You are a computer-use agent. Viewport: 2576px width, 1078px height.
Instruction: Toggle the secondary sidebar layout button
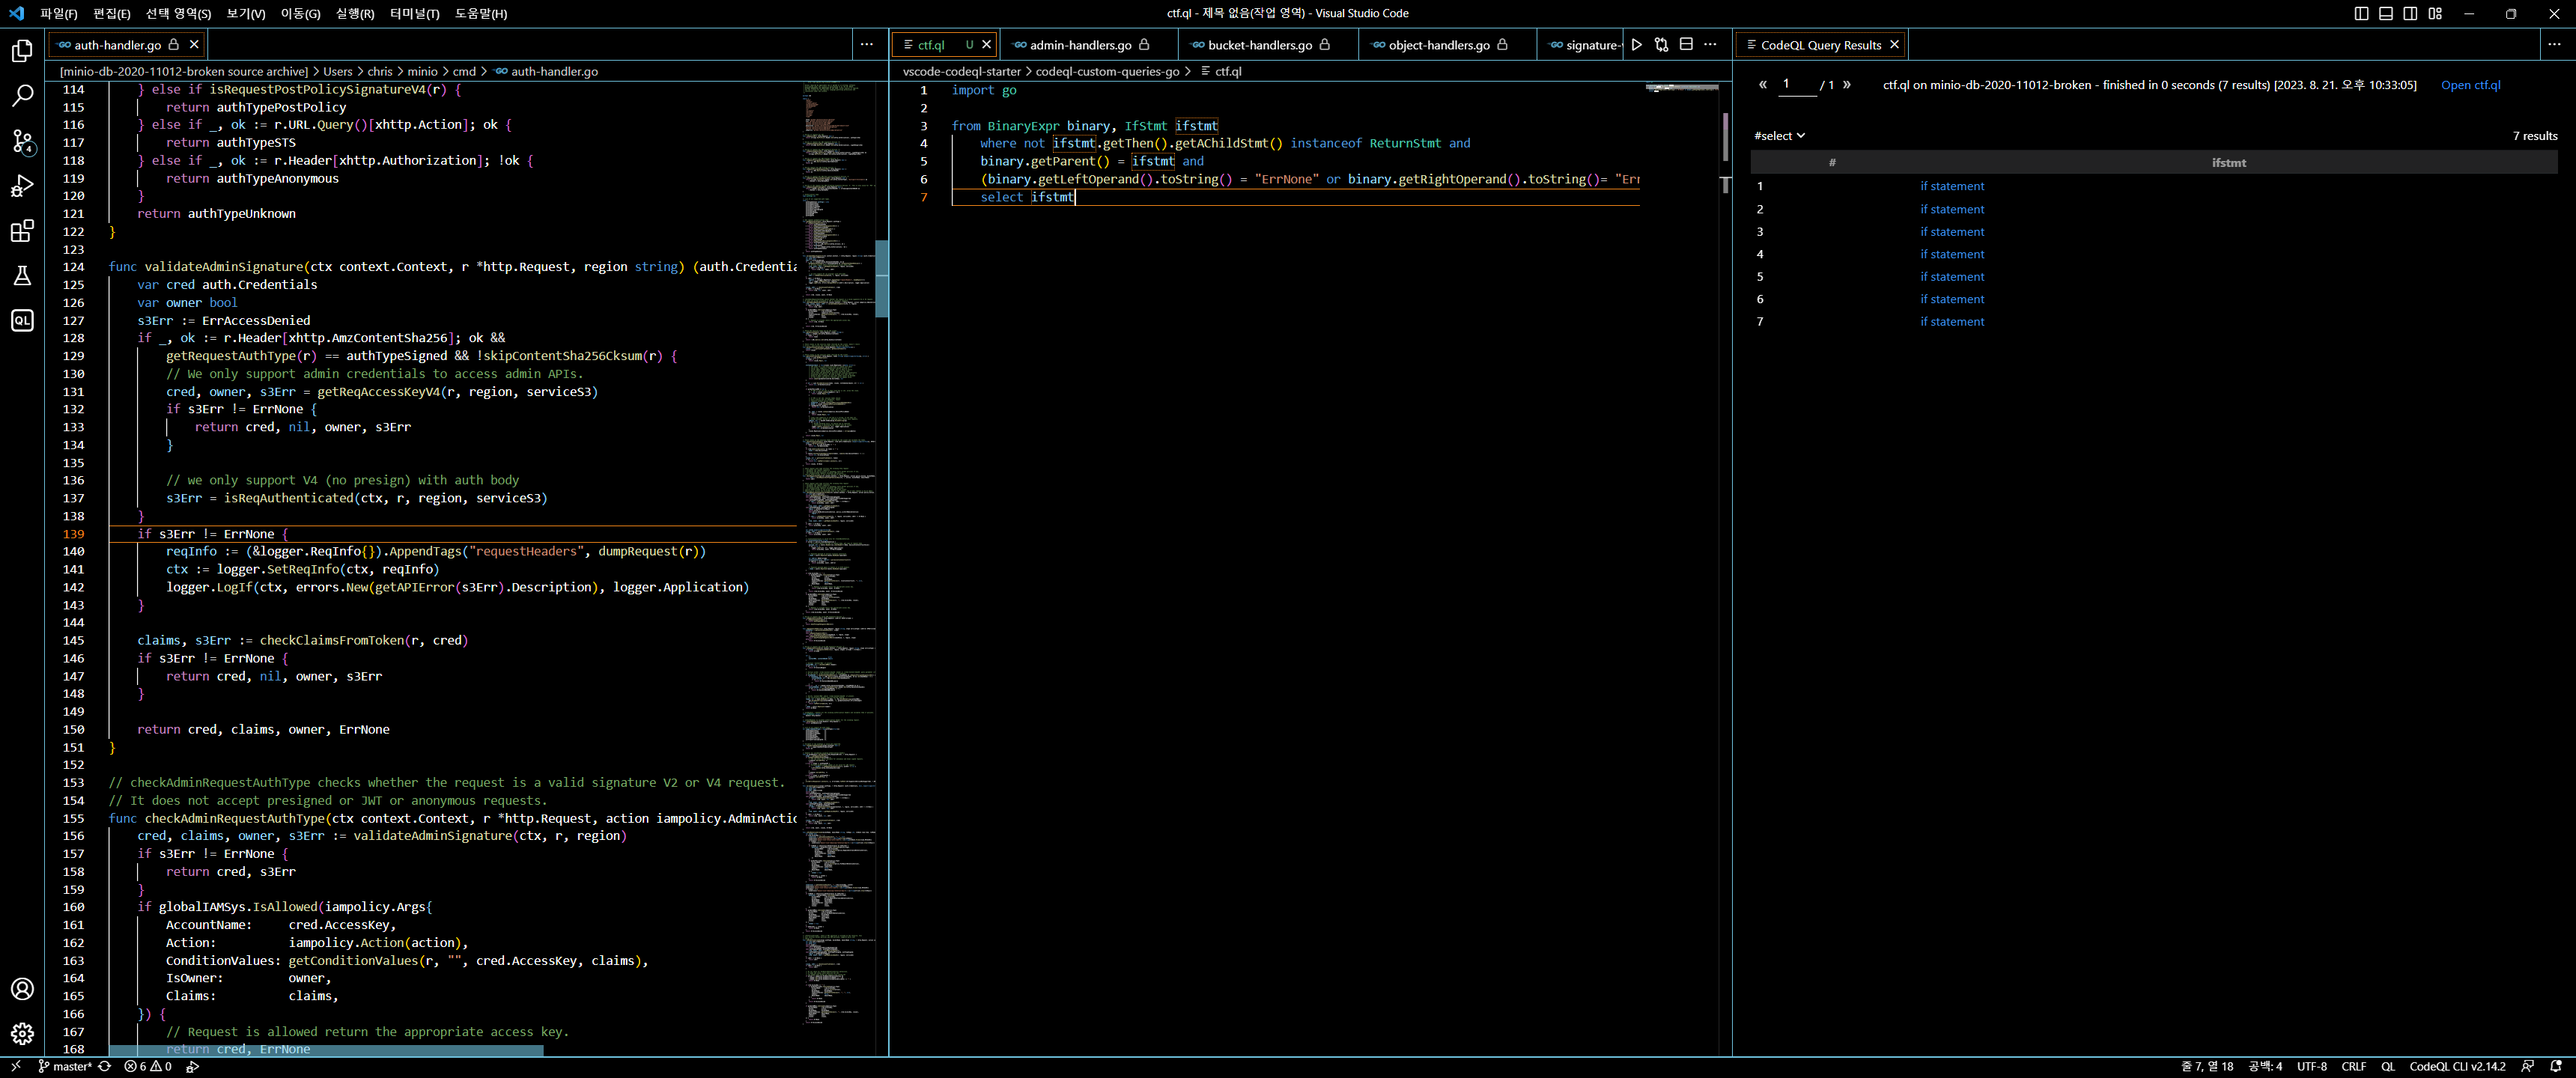tap(2410, 13)
